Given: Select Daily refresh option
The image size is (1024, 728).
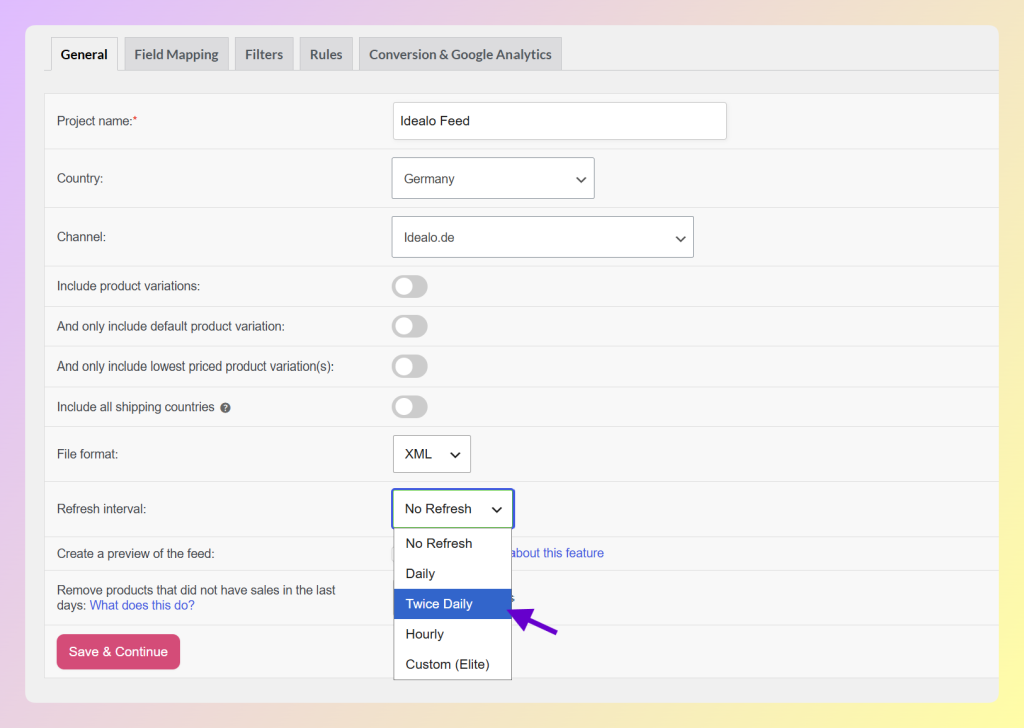Looking at the screenshot, I should point(453,573).
